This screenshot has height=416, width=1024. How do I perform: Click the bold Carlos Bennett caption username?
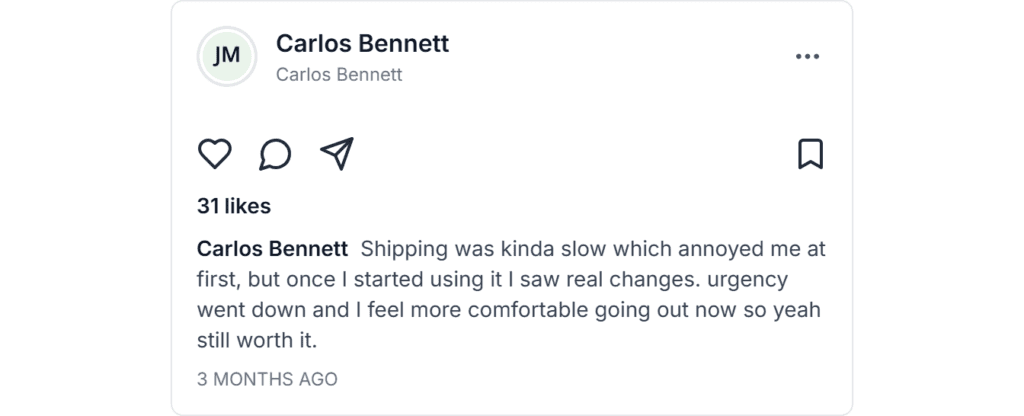272,248
